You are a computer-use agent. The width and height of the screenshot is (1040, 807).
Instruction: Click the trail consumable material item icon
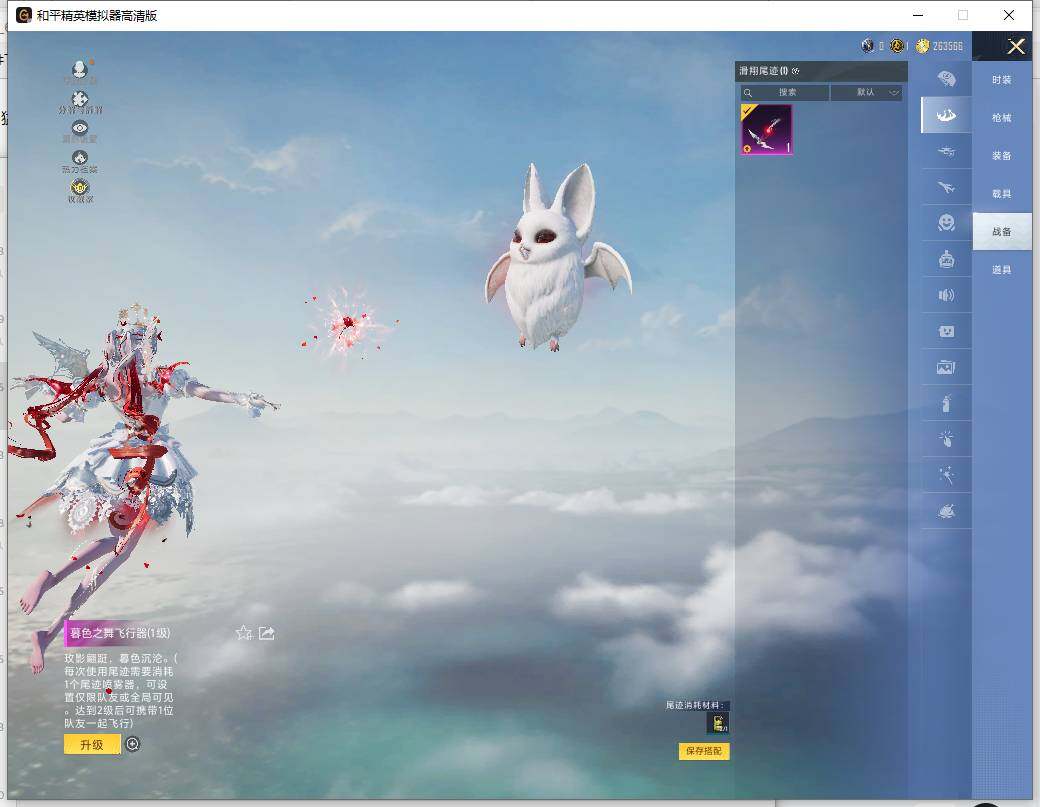click(718, 723)
